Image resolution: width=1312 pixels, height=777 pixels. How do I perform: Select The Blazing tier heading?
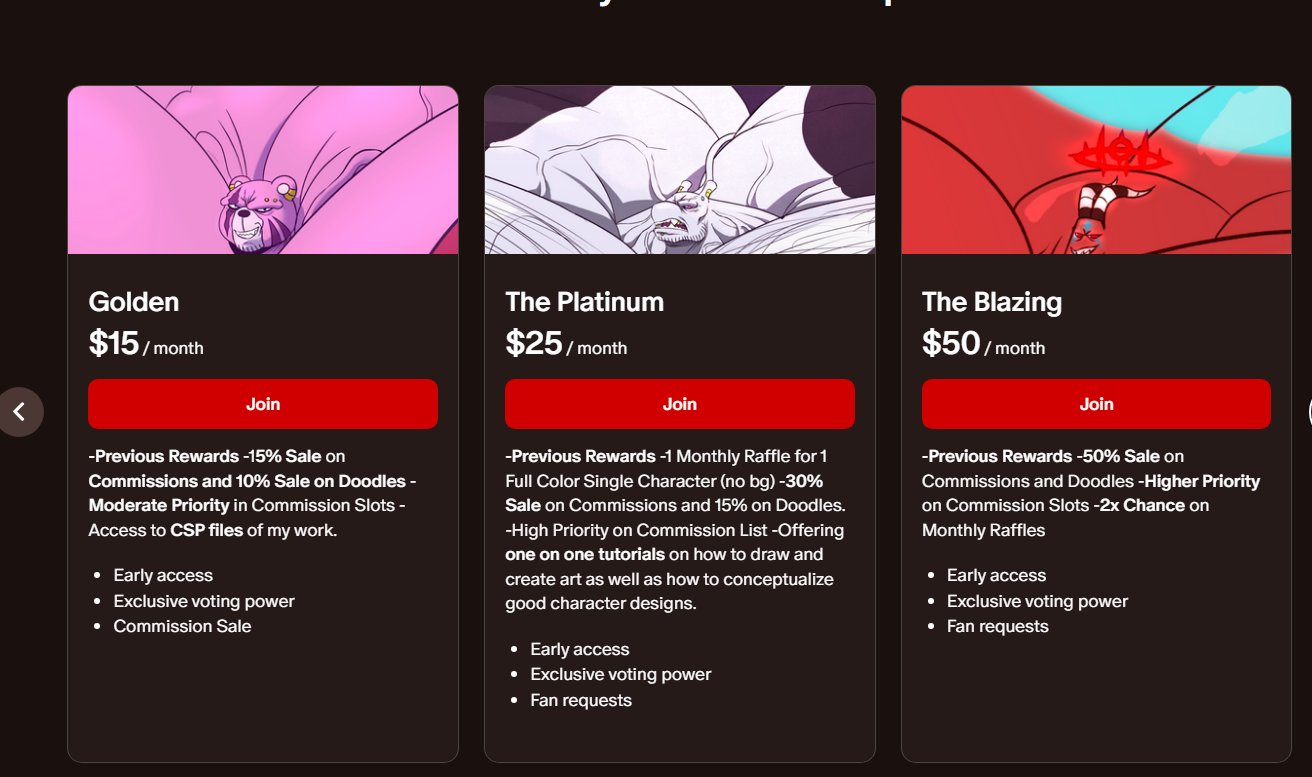(x=992, y=302)
